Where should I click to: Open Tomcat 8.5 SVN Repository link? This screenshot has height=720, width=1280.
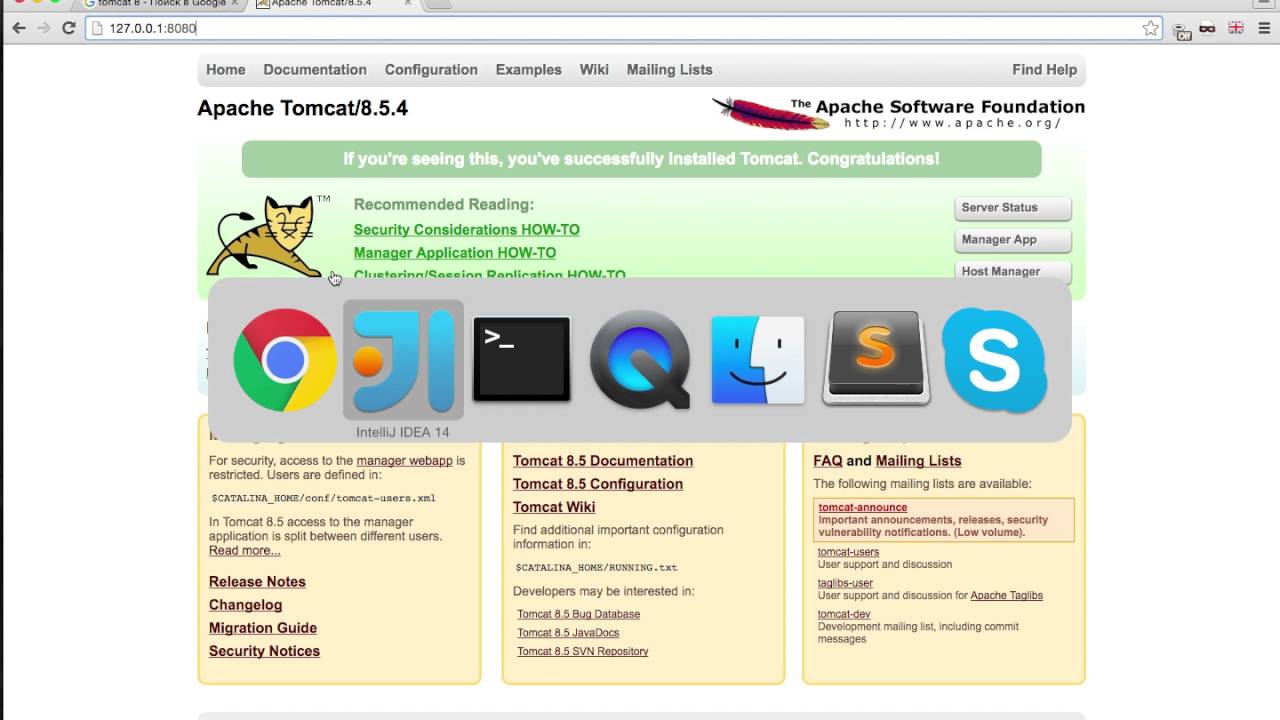click(583, 652)
